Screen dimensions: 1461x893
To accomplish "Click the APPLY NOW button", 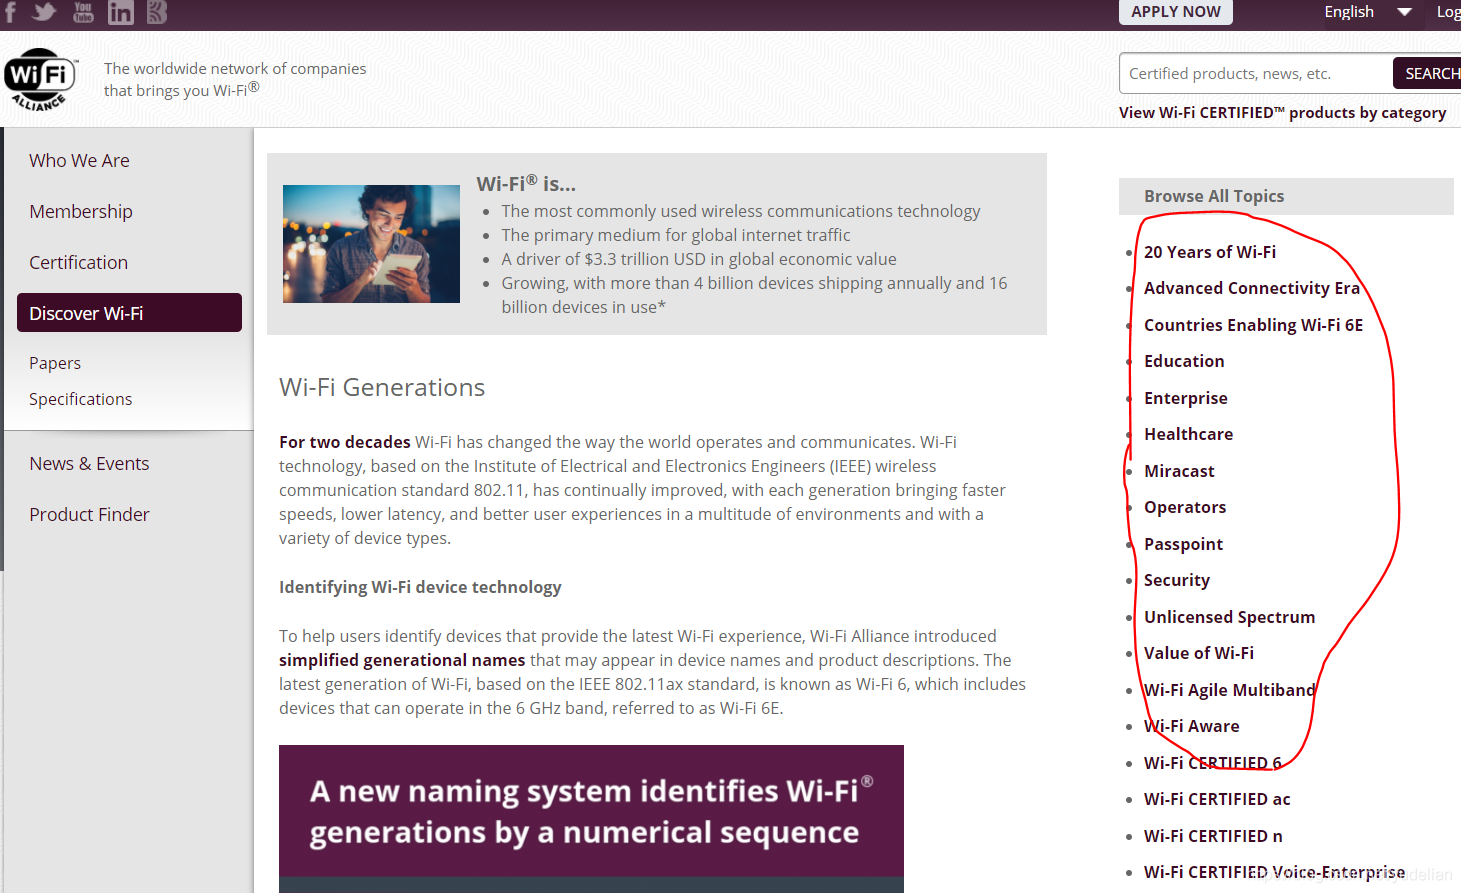I will click(1175, 12).
